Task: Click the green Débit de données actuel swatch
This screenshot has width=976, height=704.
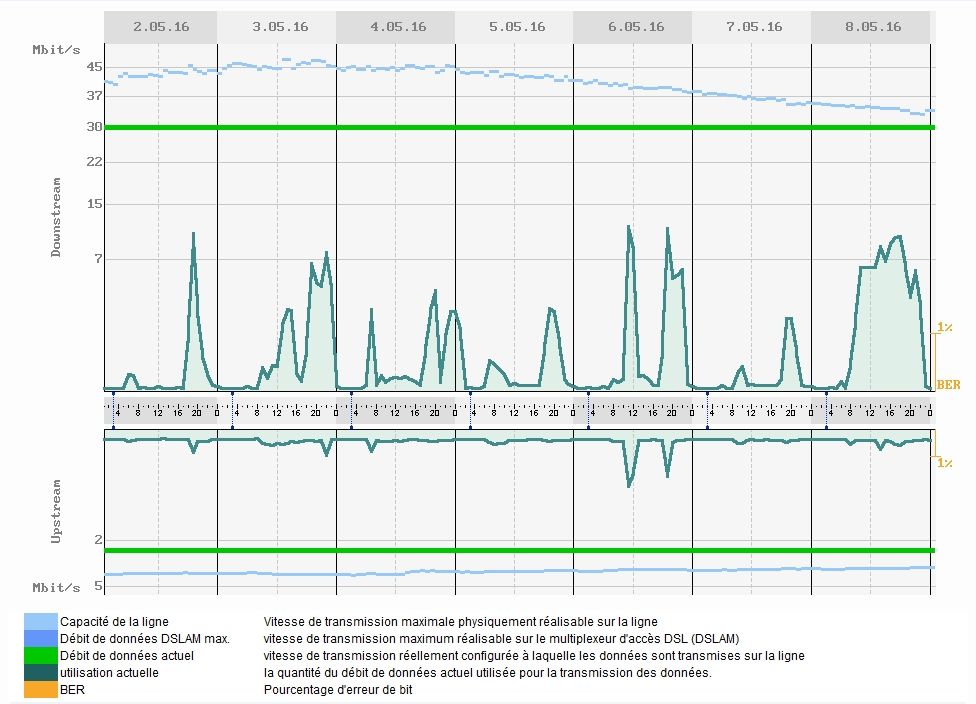Action: coord(41,655)
